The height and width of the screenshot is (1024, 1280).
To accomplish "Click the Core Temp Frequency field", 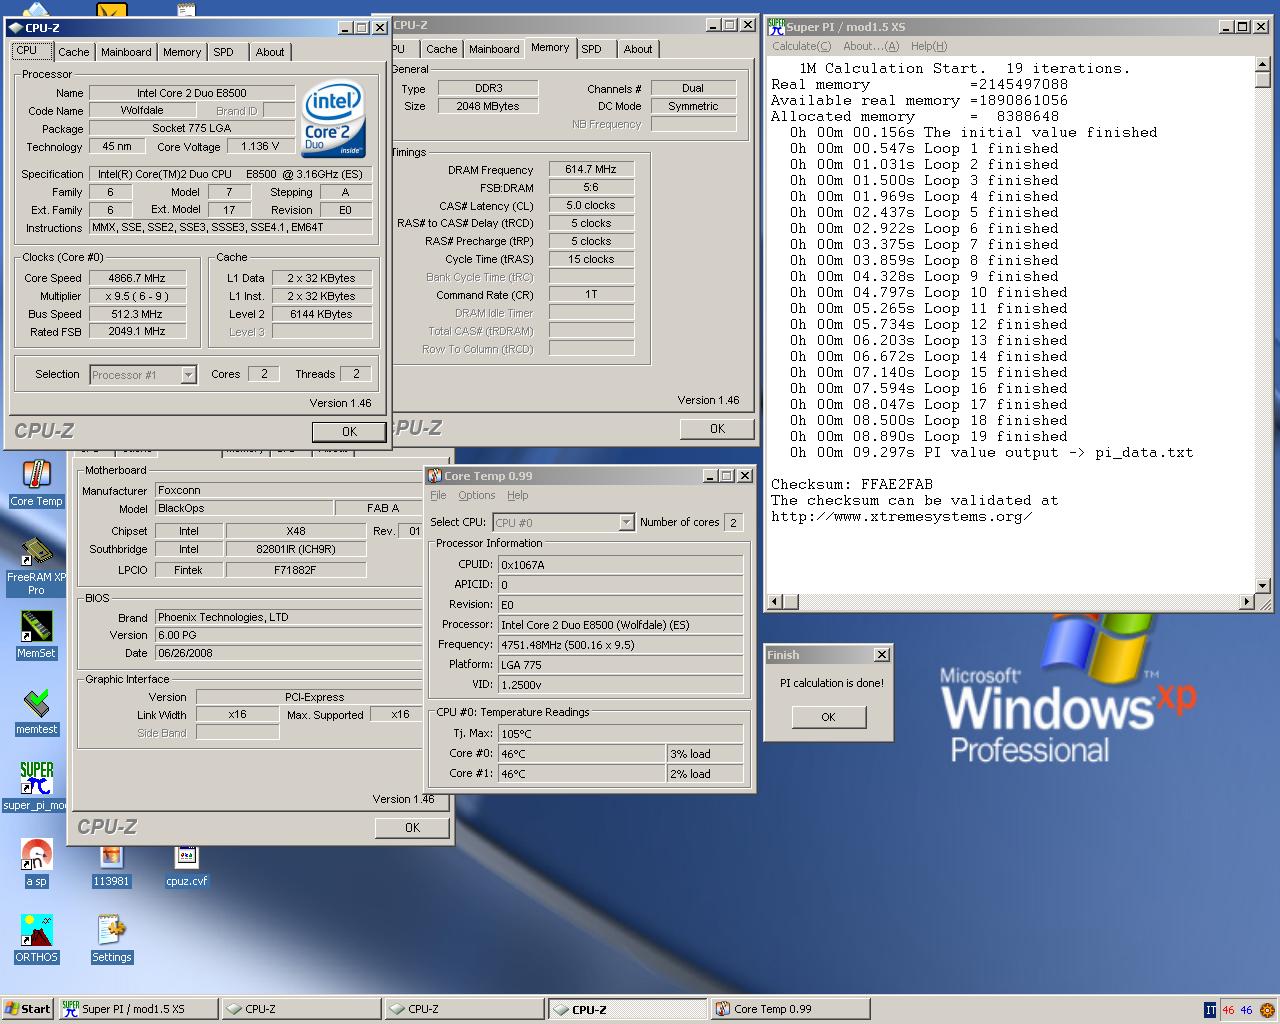I will coord(620,645).
